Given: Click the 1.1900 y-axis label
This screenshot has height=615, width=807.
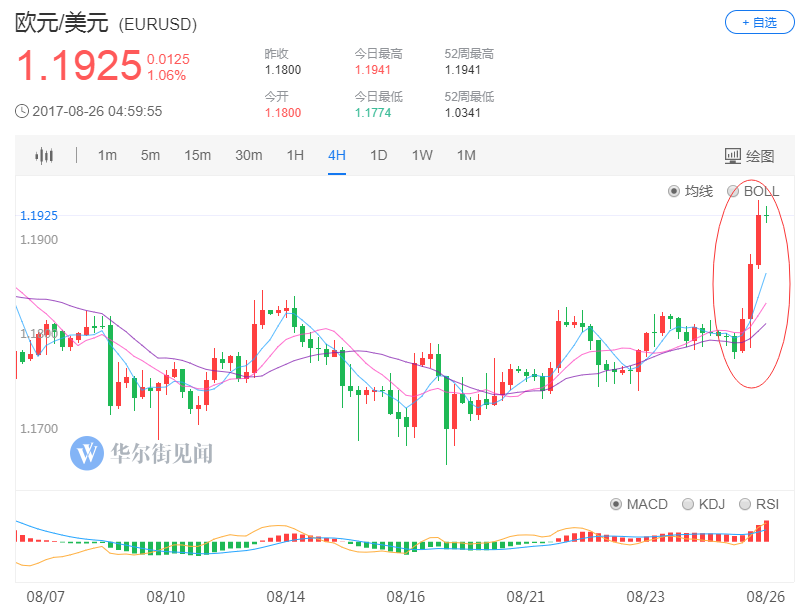Looking at the screenshot, I should (39, 240).
